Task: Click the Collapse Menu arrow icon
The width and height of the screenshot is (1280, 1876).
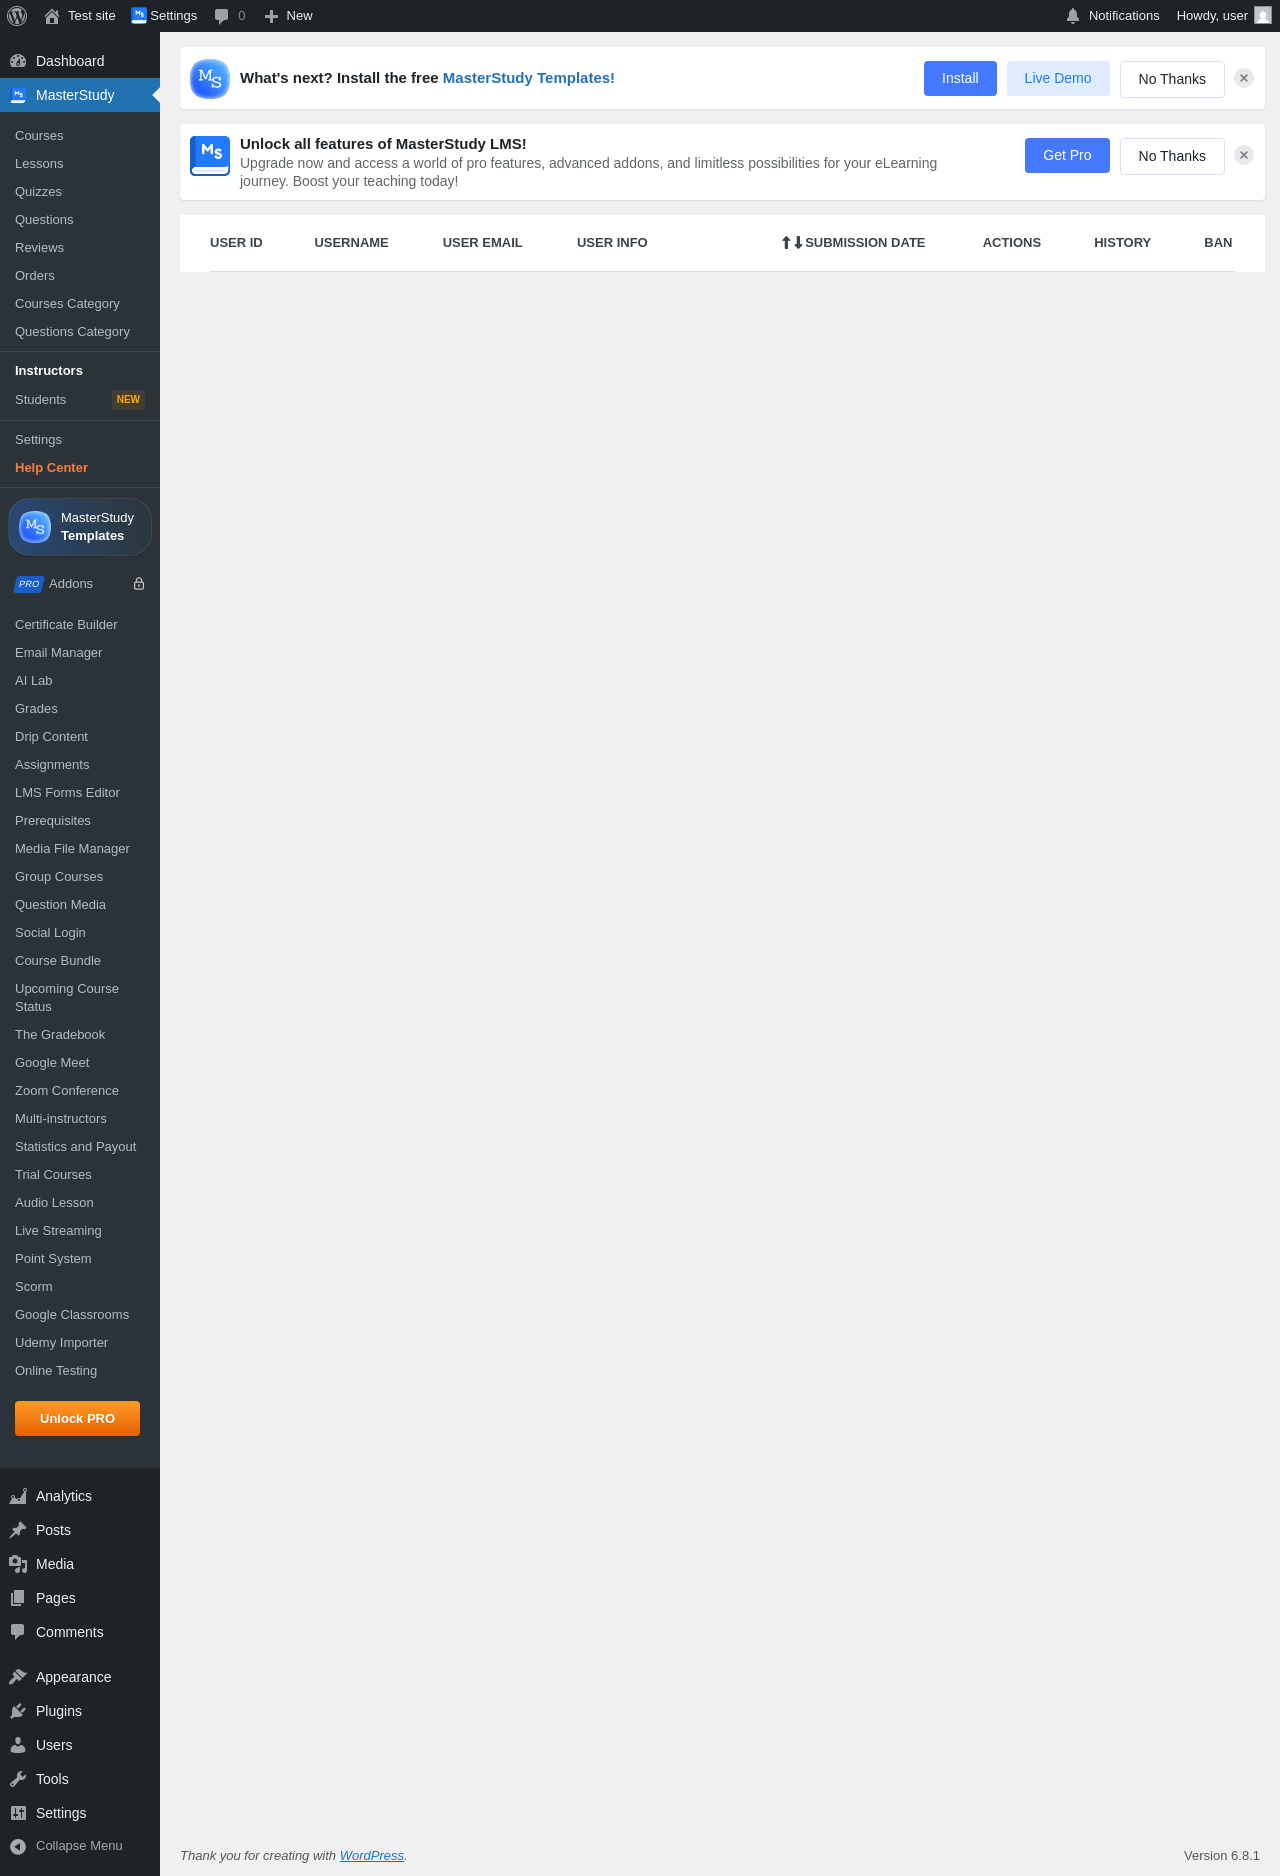Action: [x=18, y=1846]
